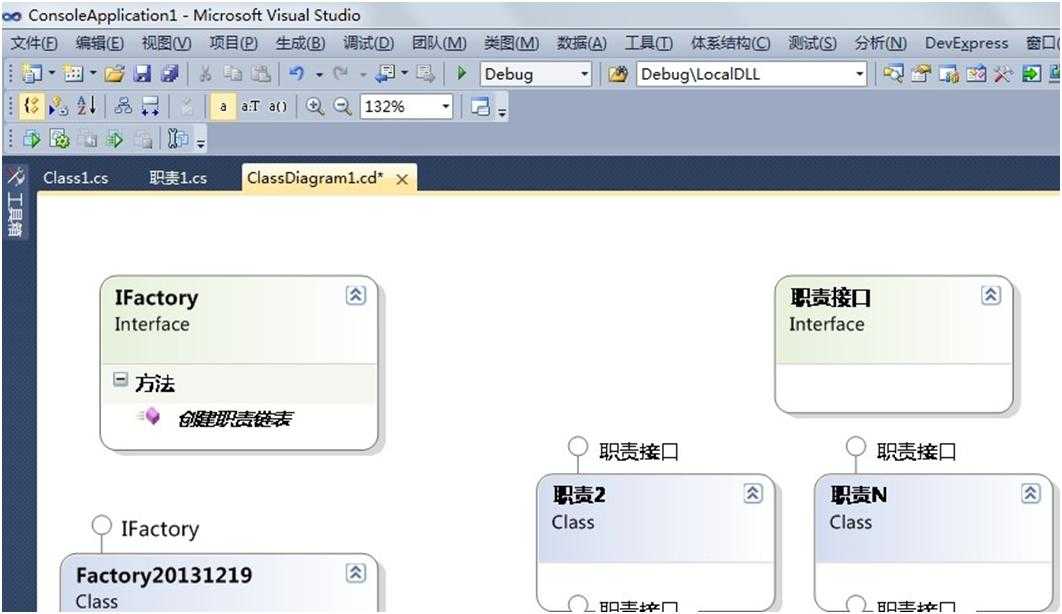Zoom out on the class diagram

click(343, 106)
